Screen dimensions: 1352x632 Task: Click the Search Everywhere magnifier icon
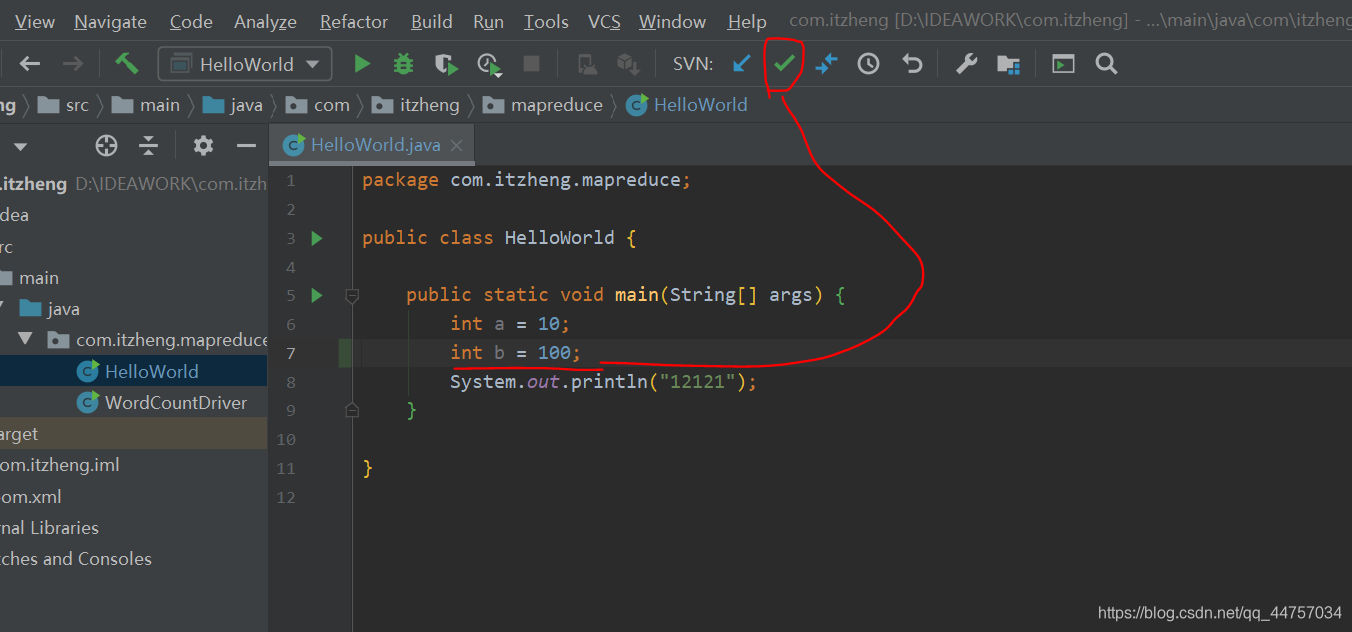[x=1105, y=64]
